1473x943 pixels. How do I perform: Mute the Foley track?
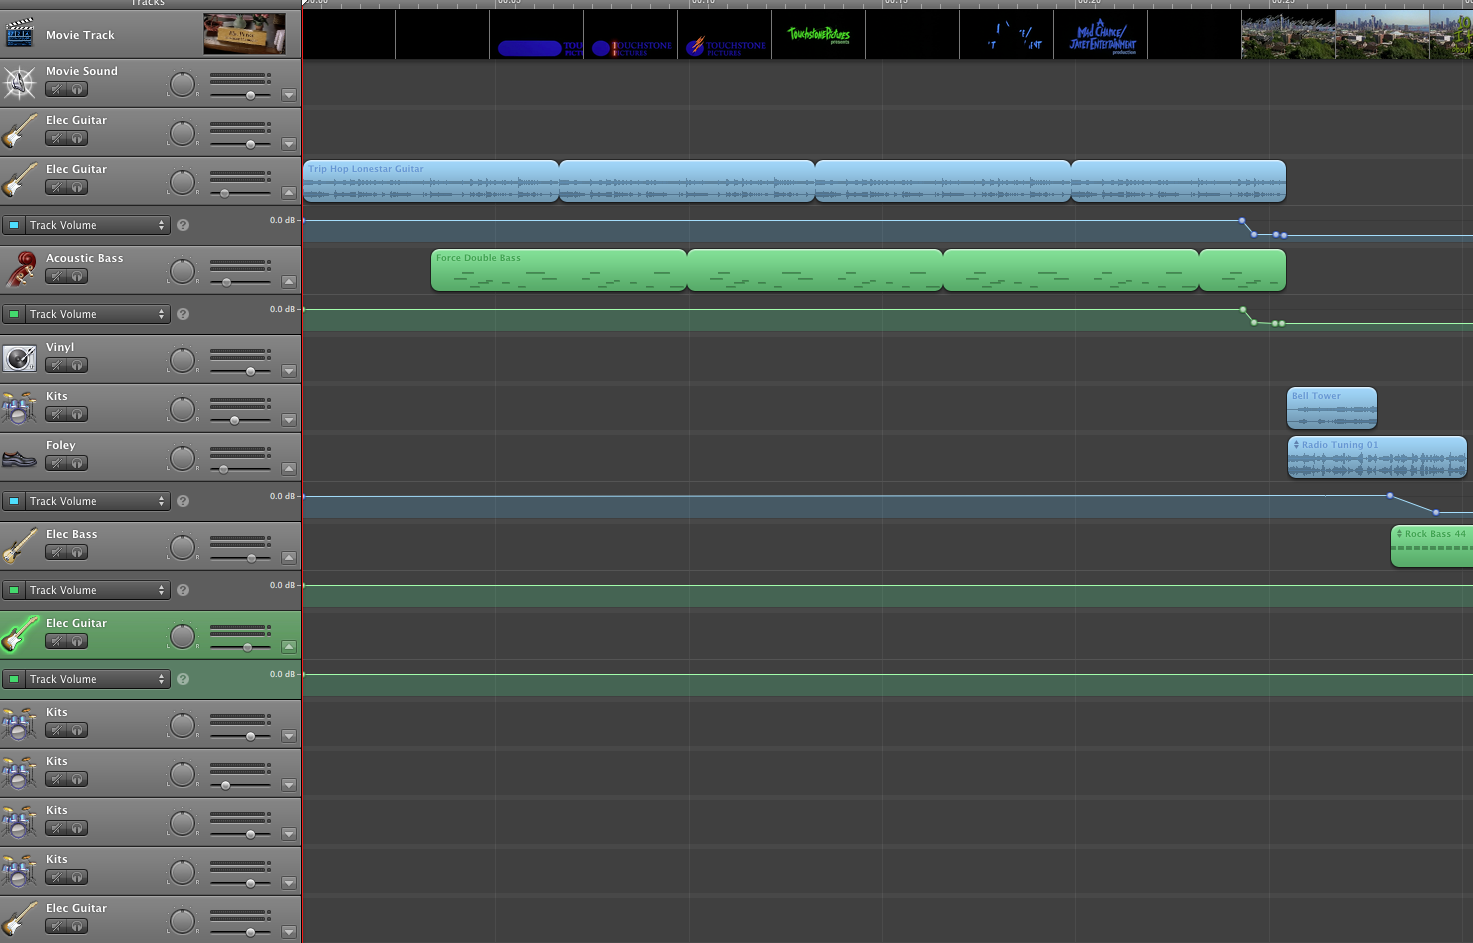click(56, 463)
